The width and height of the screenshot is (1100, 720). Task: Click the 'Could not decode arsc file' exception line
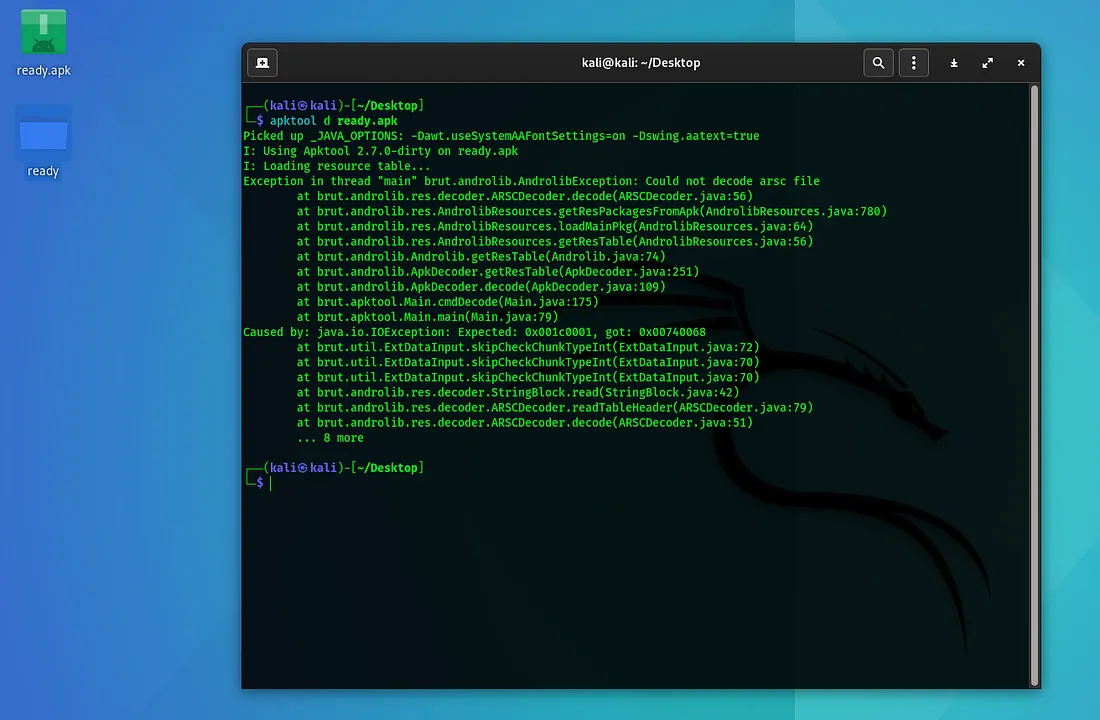pos(530,181)
